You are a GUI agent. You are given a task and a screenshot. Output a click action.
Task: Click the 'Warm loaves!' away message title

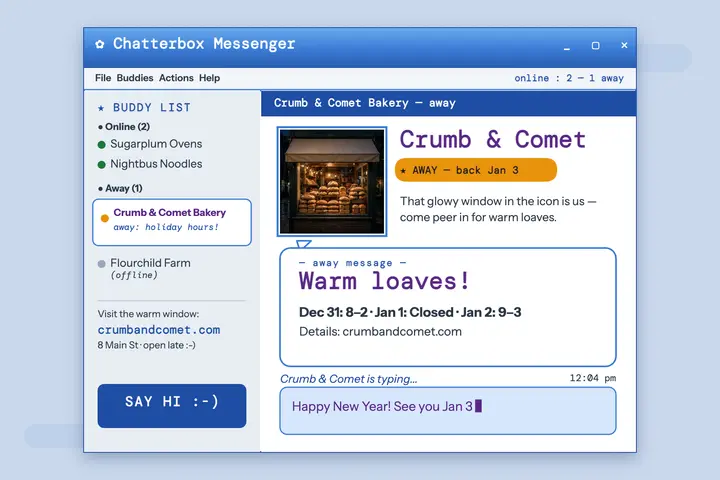tap(384, 281)
